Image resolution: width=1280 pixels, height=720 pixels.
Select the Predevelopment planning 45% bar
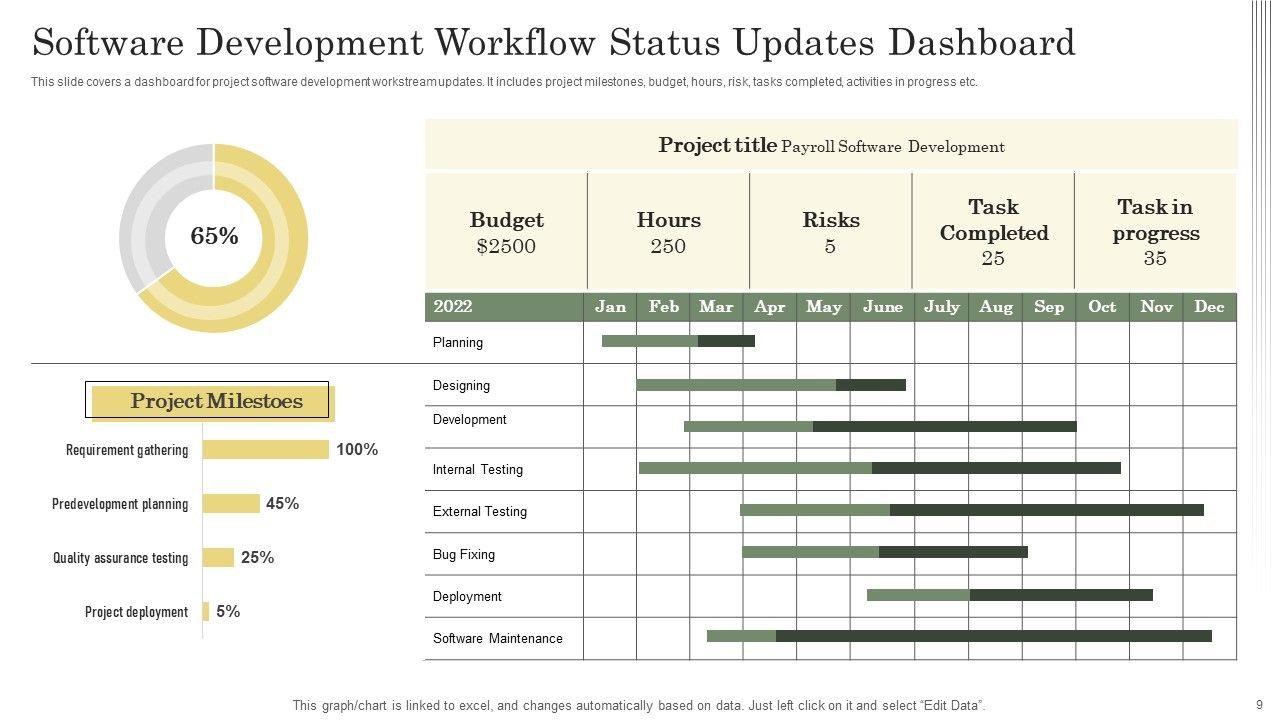(231, 504)
